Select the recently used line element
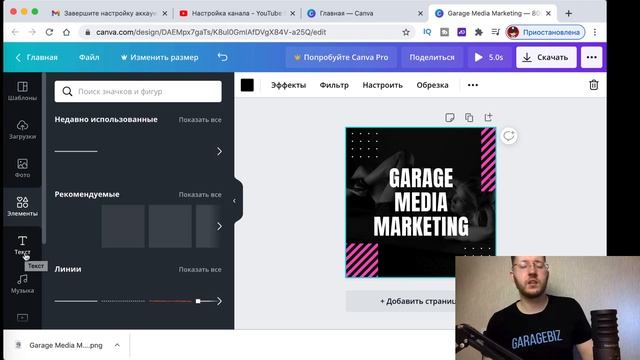Screen dimensions: 640x360 tap(76, 151)
